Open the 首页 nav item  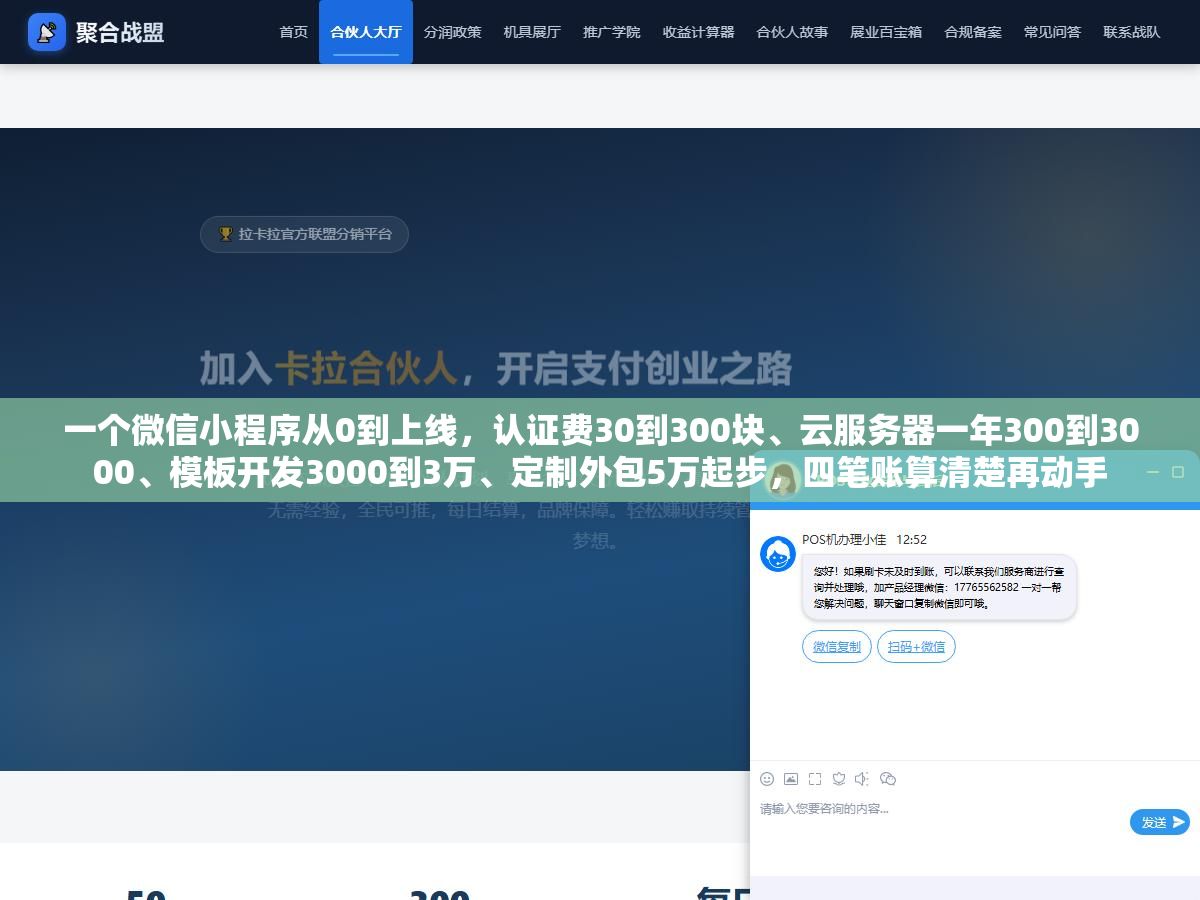coord(294,32)
